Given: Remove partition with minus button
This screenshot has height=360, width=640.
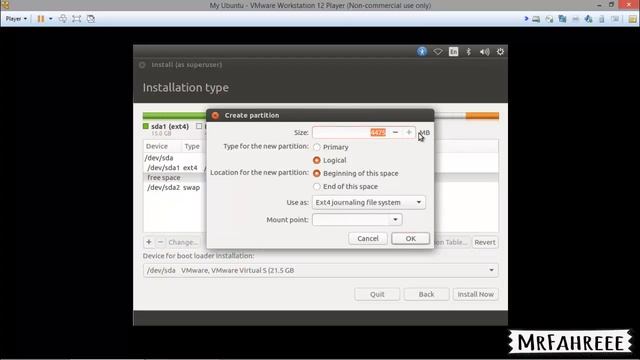Looking at the screenshot, I should point(160,242).
